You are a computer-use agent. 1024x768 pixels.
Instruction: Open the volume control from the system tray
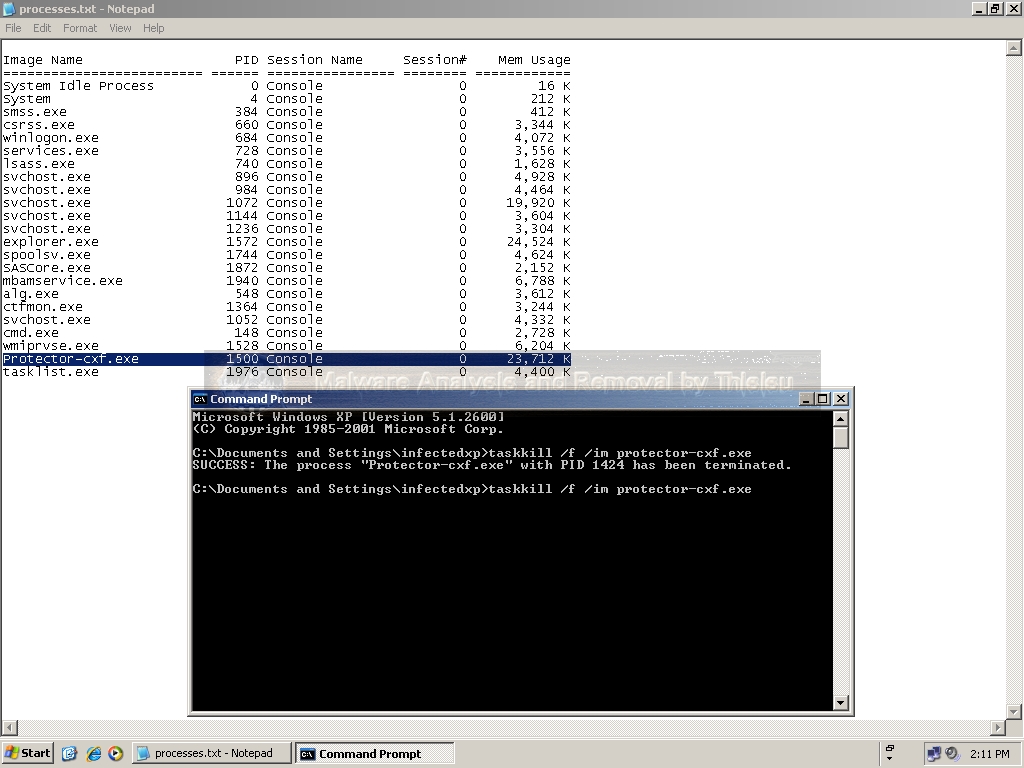point(952,753)
